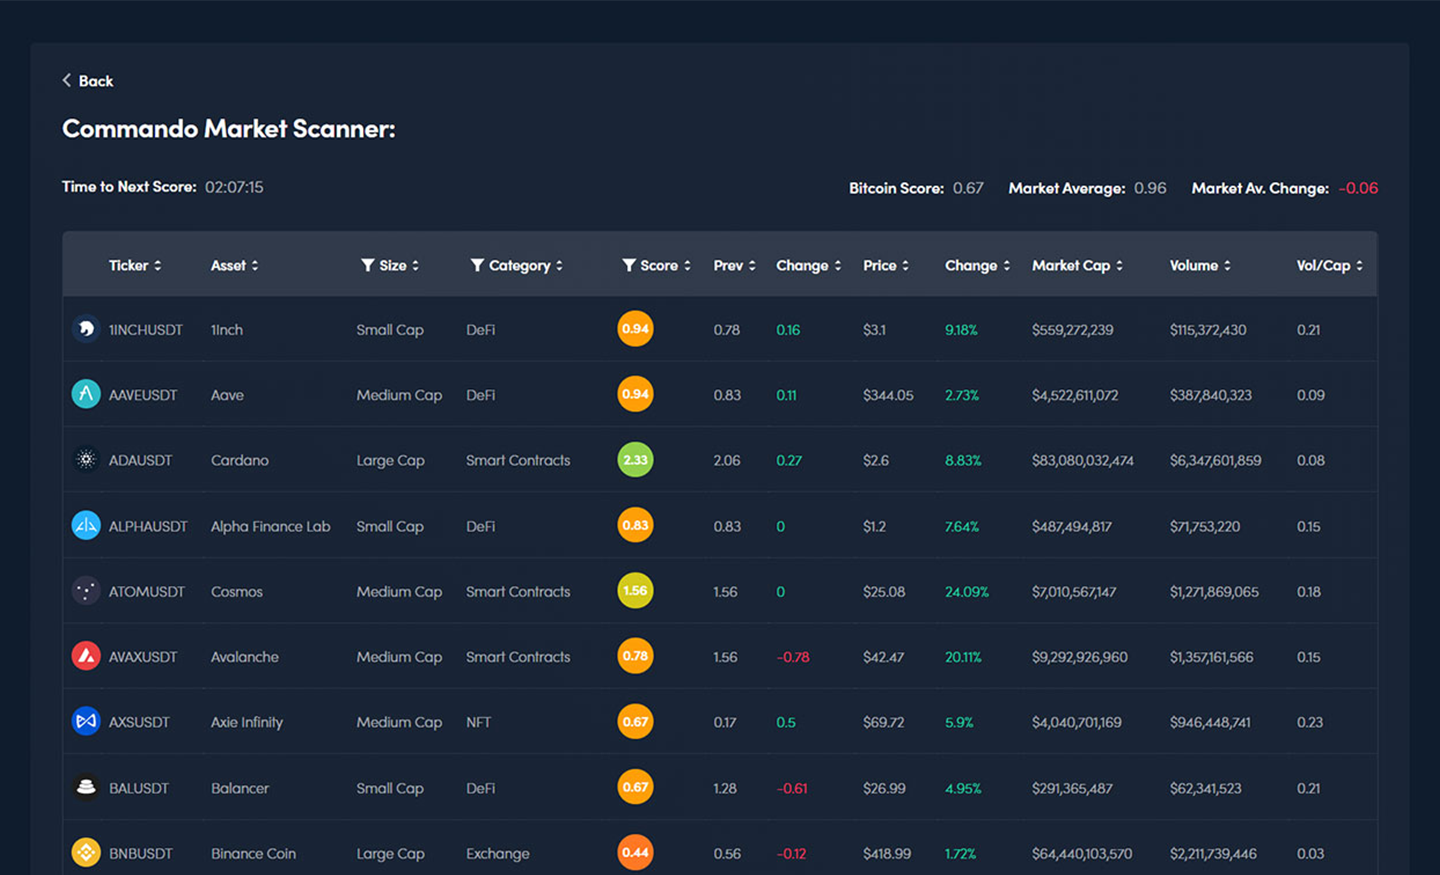Open the ATOMUSDT ticker row

coord(147,591)
